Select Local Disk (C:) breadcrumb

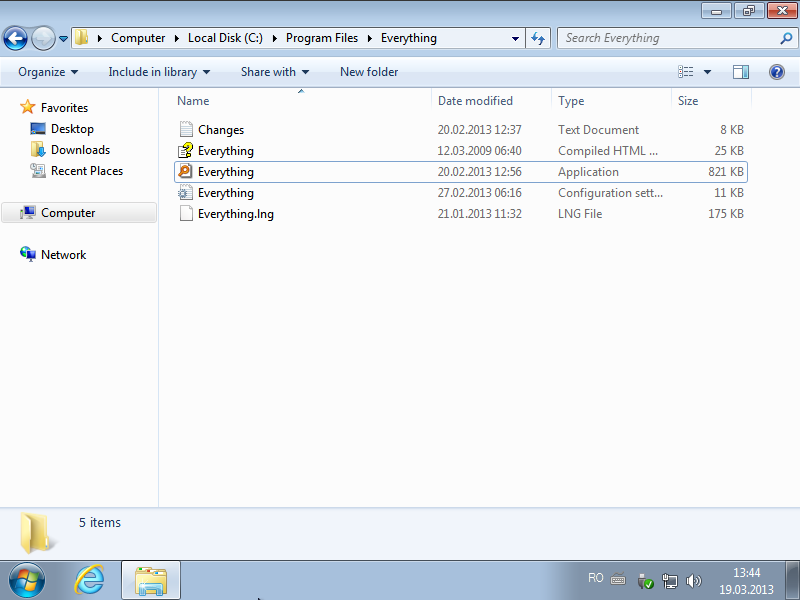click(x=225, y=38)
